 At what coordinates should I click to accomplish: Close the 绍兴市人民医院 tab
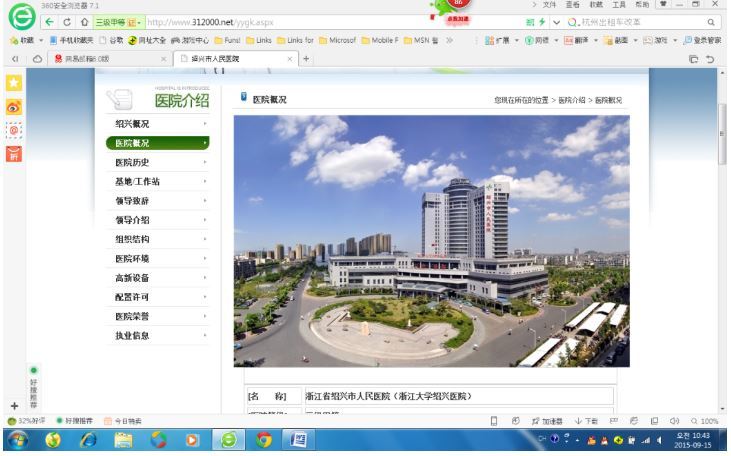[290, 59]
